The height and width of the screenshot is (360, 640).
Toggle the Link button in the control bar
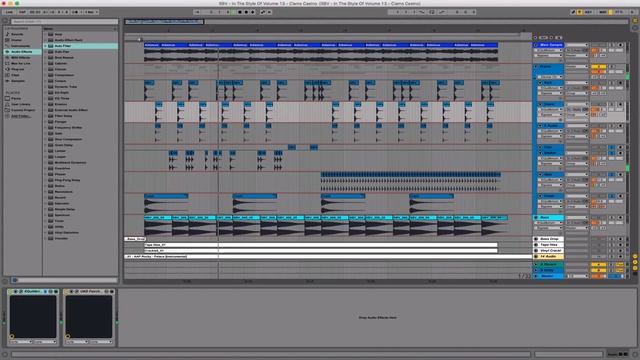tap(9, 12)
